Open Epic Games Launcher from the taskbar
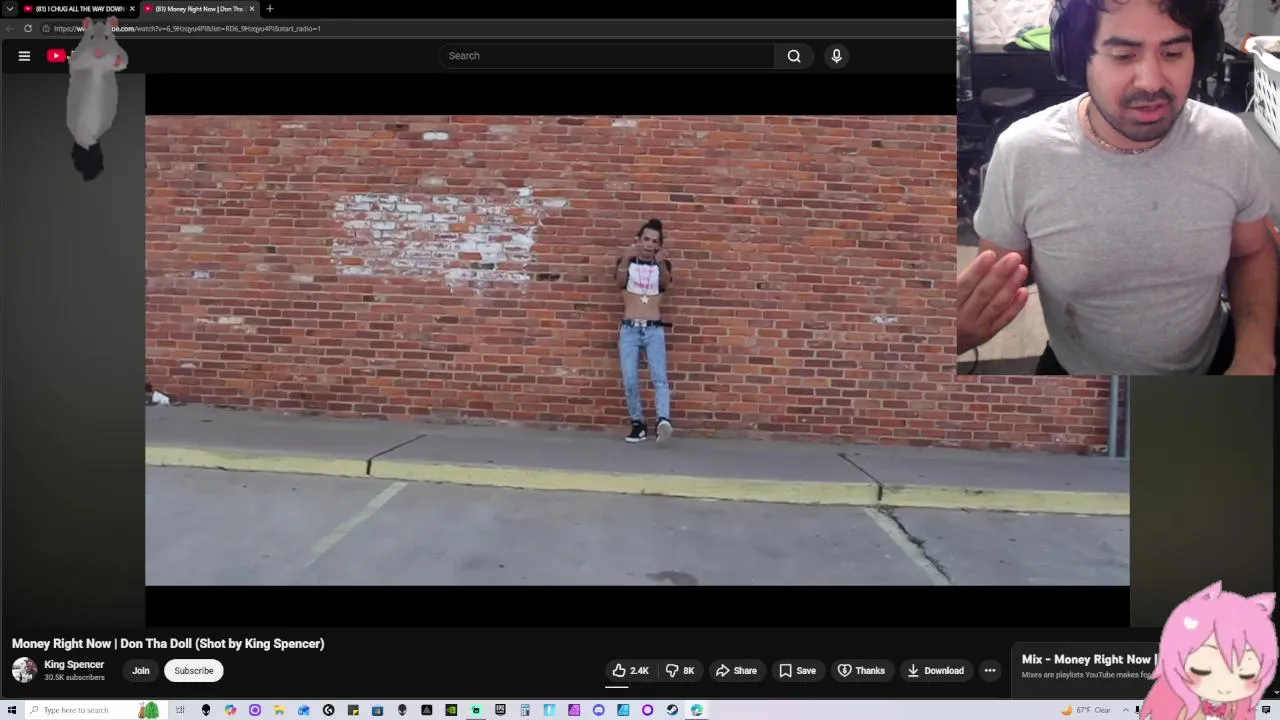 click(x=500, y=710)
